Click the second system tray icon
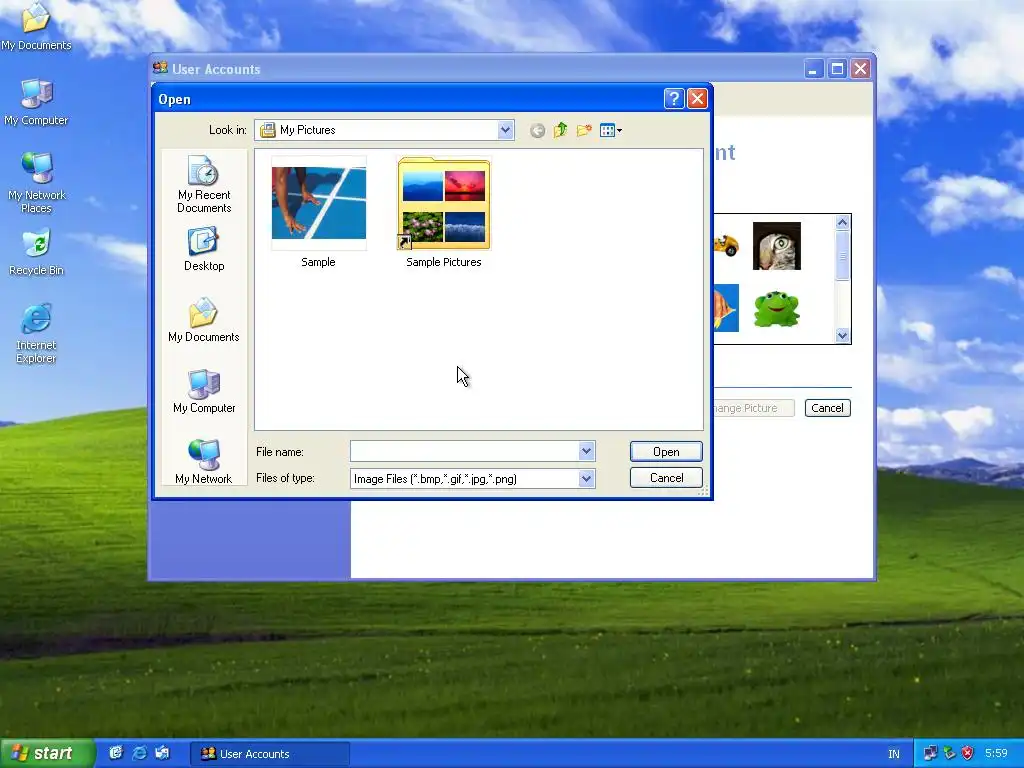 950,754
